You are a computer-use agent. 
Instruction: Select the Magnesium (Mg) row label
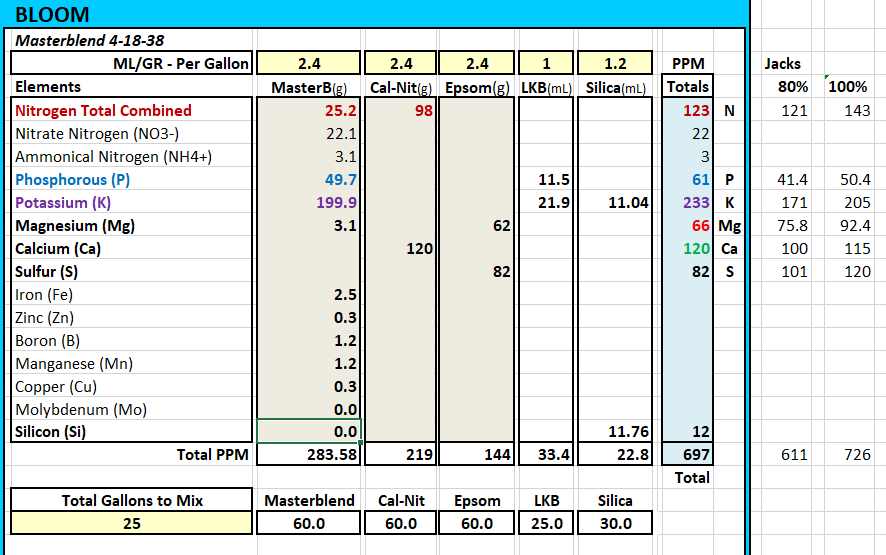pyautogui.click(x=75, y=226)
